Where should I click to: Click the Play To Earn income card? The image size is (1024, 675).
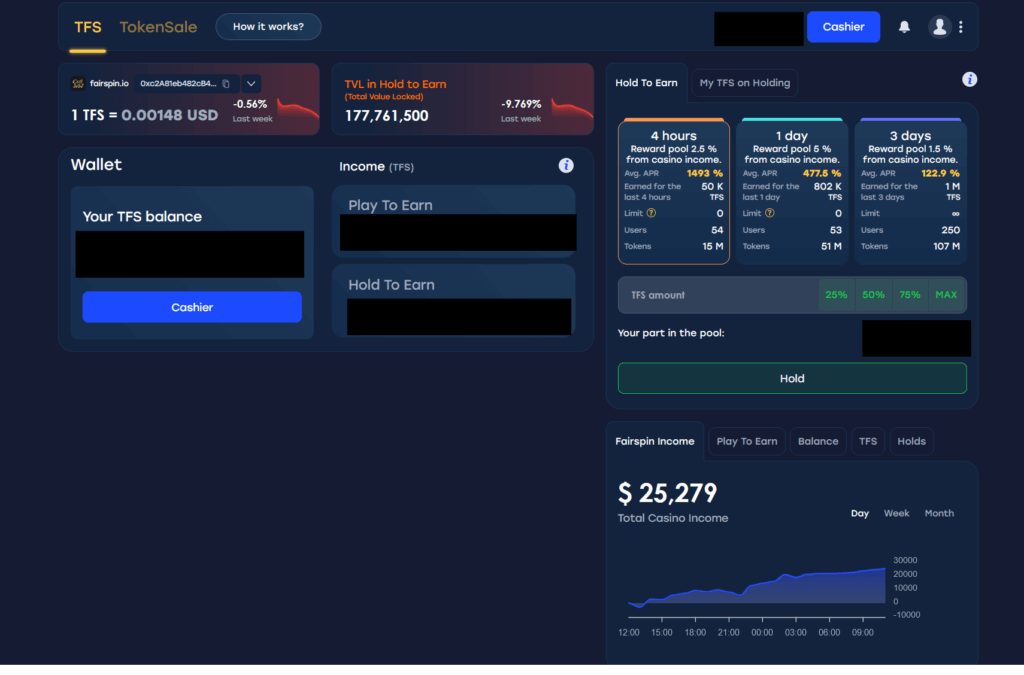coord(453,221)
